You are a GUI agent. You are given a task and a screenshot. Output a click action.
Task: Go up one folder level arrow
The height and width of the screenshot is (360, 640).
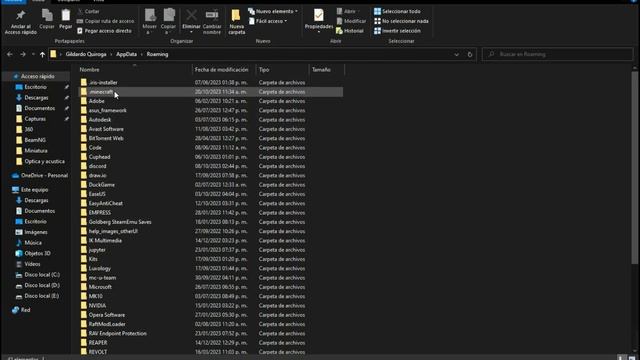pos(42,54)
